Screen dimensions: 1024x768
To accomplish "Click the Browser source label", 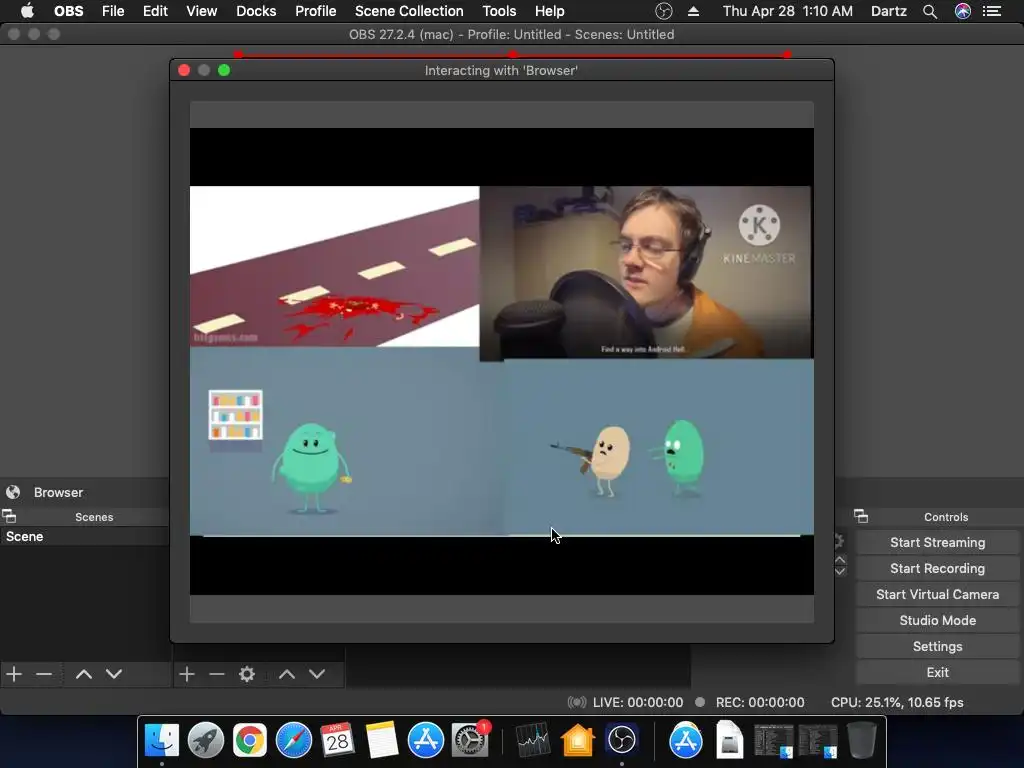I will (x=58, y=492).
